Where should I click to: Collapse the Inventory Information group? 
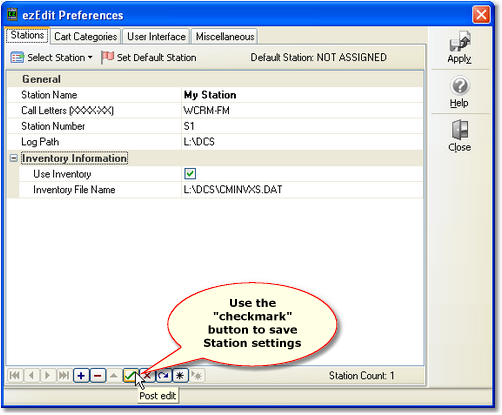point(14,158)
